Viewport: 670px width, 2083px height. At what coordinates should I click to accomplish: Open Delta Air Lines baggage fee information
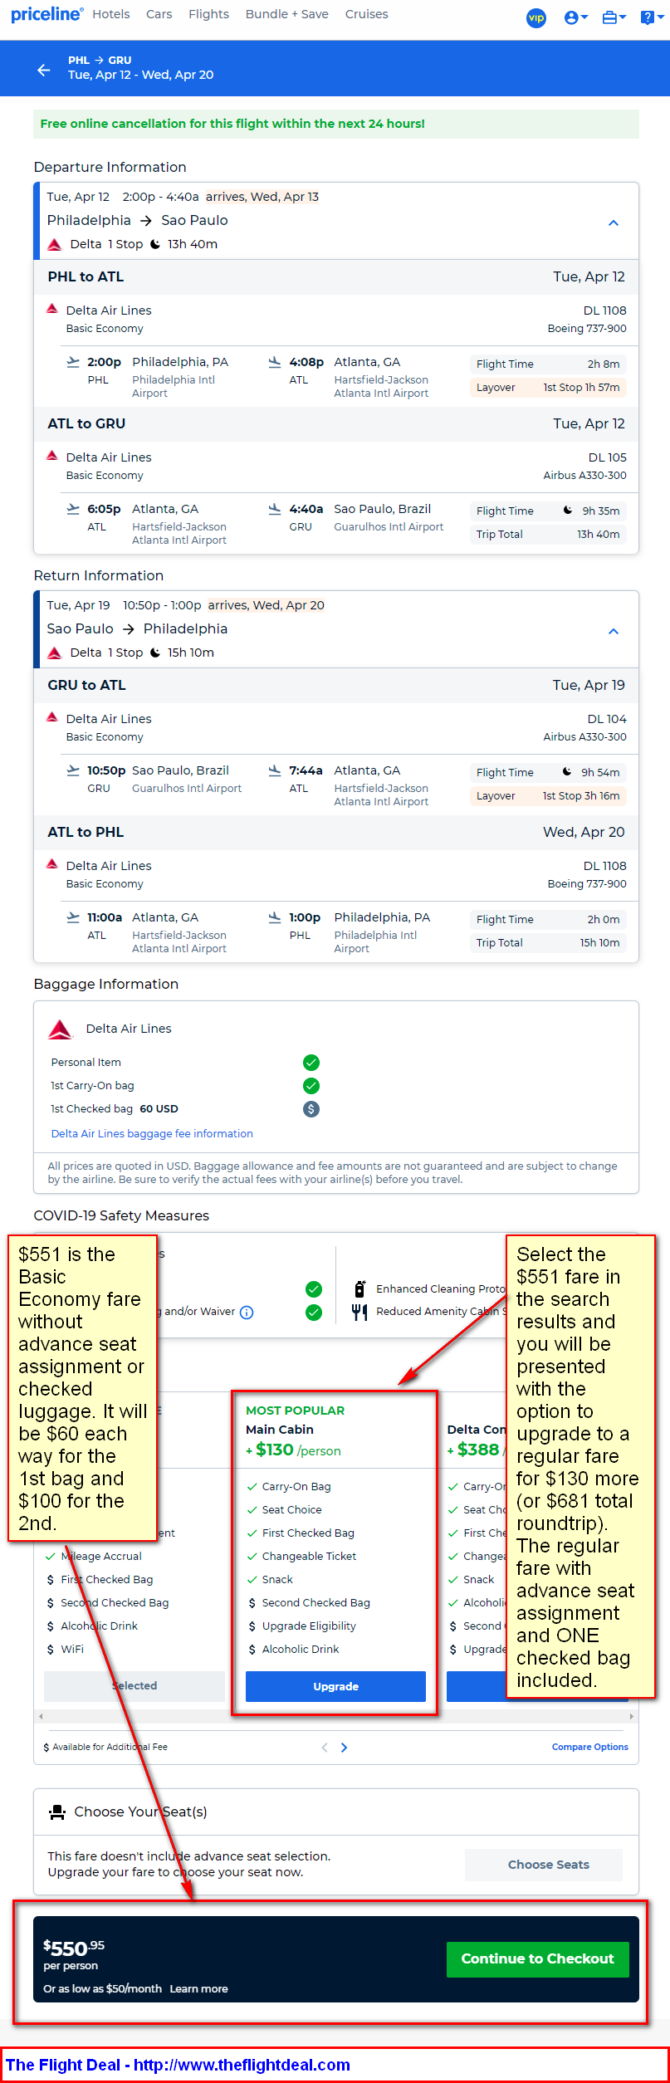coord(152,1134)
